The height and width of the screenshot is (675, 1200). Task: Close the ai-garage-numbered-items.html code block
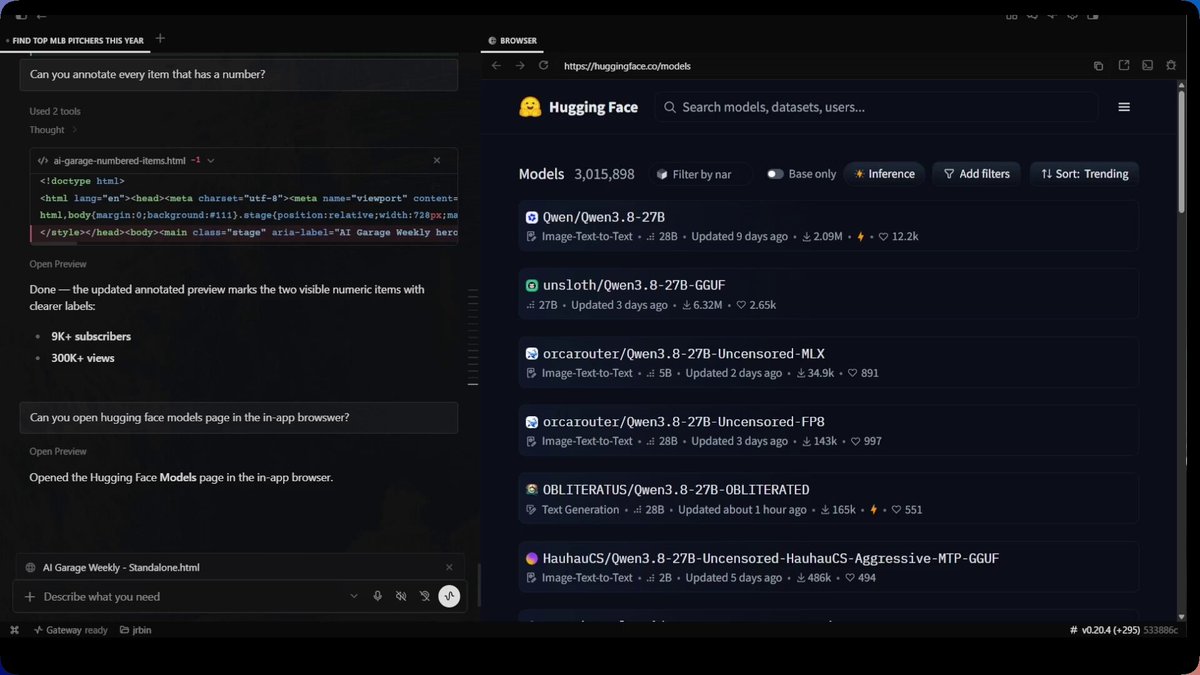click(x=437, y=160)
